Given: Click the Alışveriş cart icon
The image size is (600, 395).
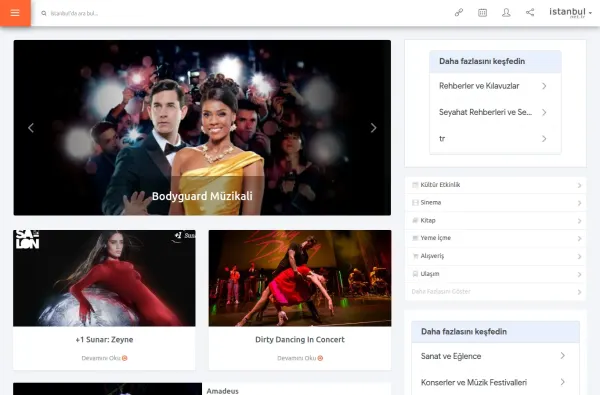Looking at the screenshot, I should click(x=415, y=256).
